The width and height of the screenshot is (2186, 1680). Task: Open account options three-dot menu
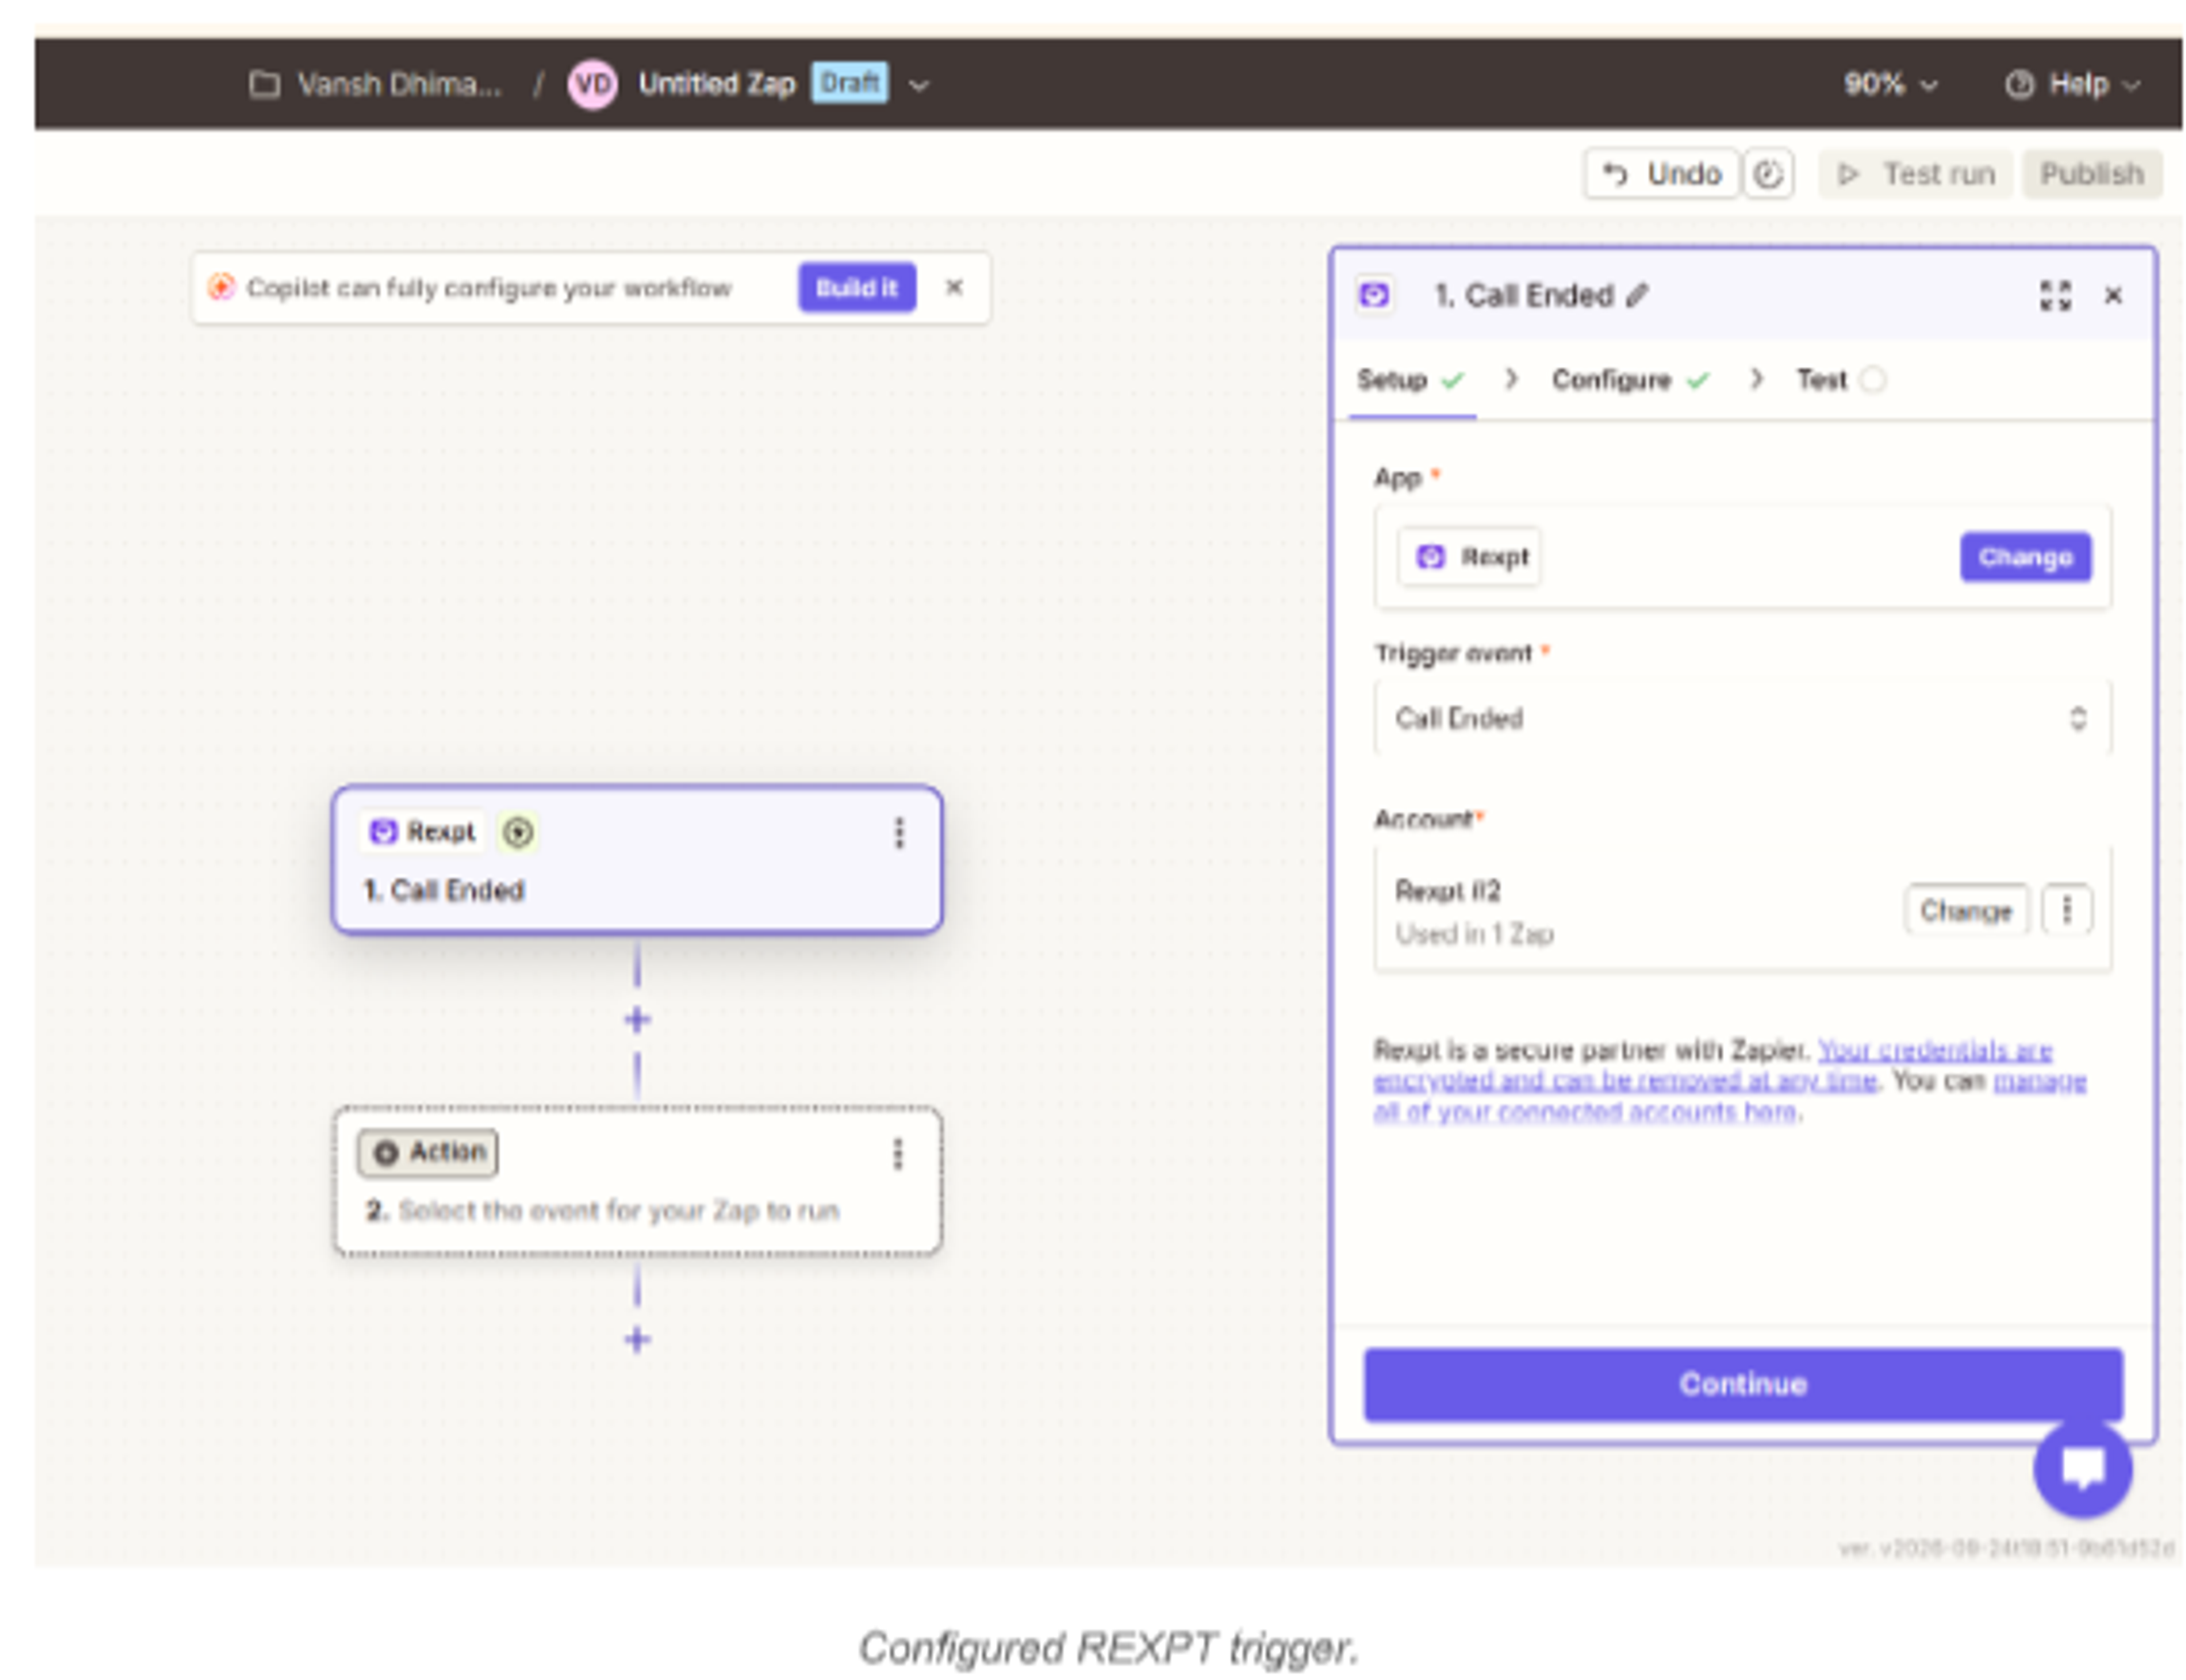click(x=2066, y=910)
